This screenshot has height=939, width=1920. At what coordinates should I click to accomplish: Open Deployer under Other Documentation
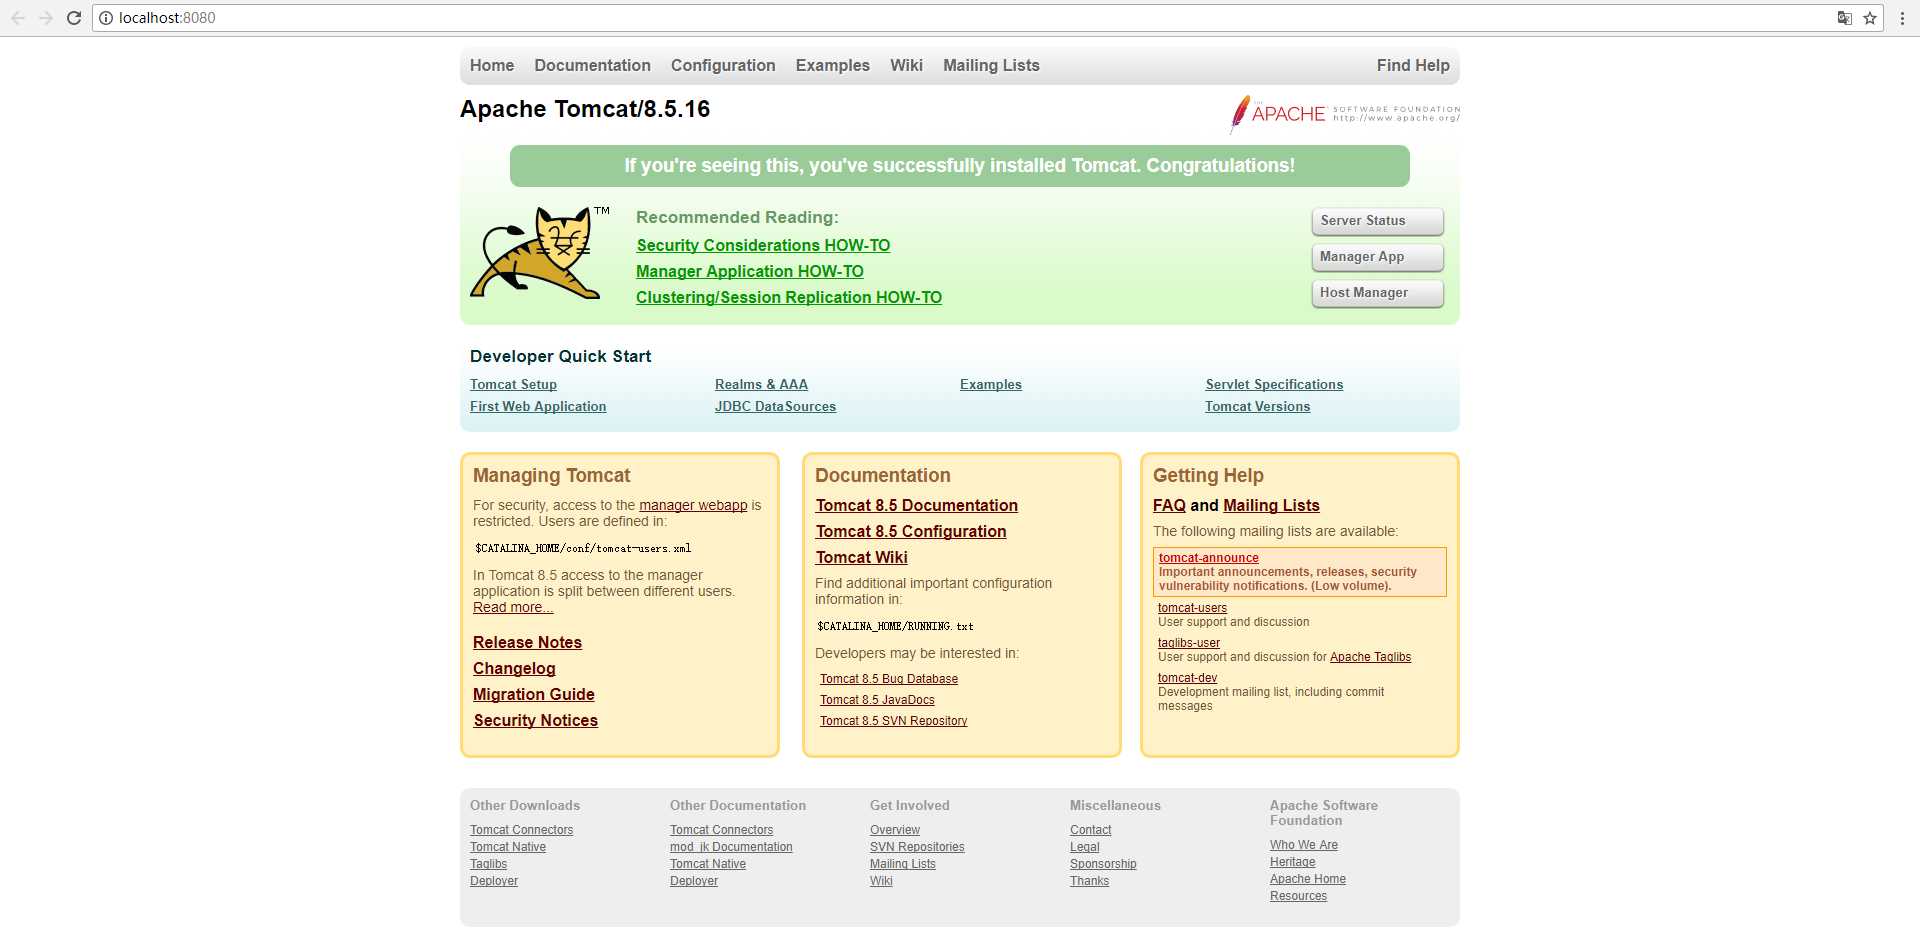(x=694, y=881)
